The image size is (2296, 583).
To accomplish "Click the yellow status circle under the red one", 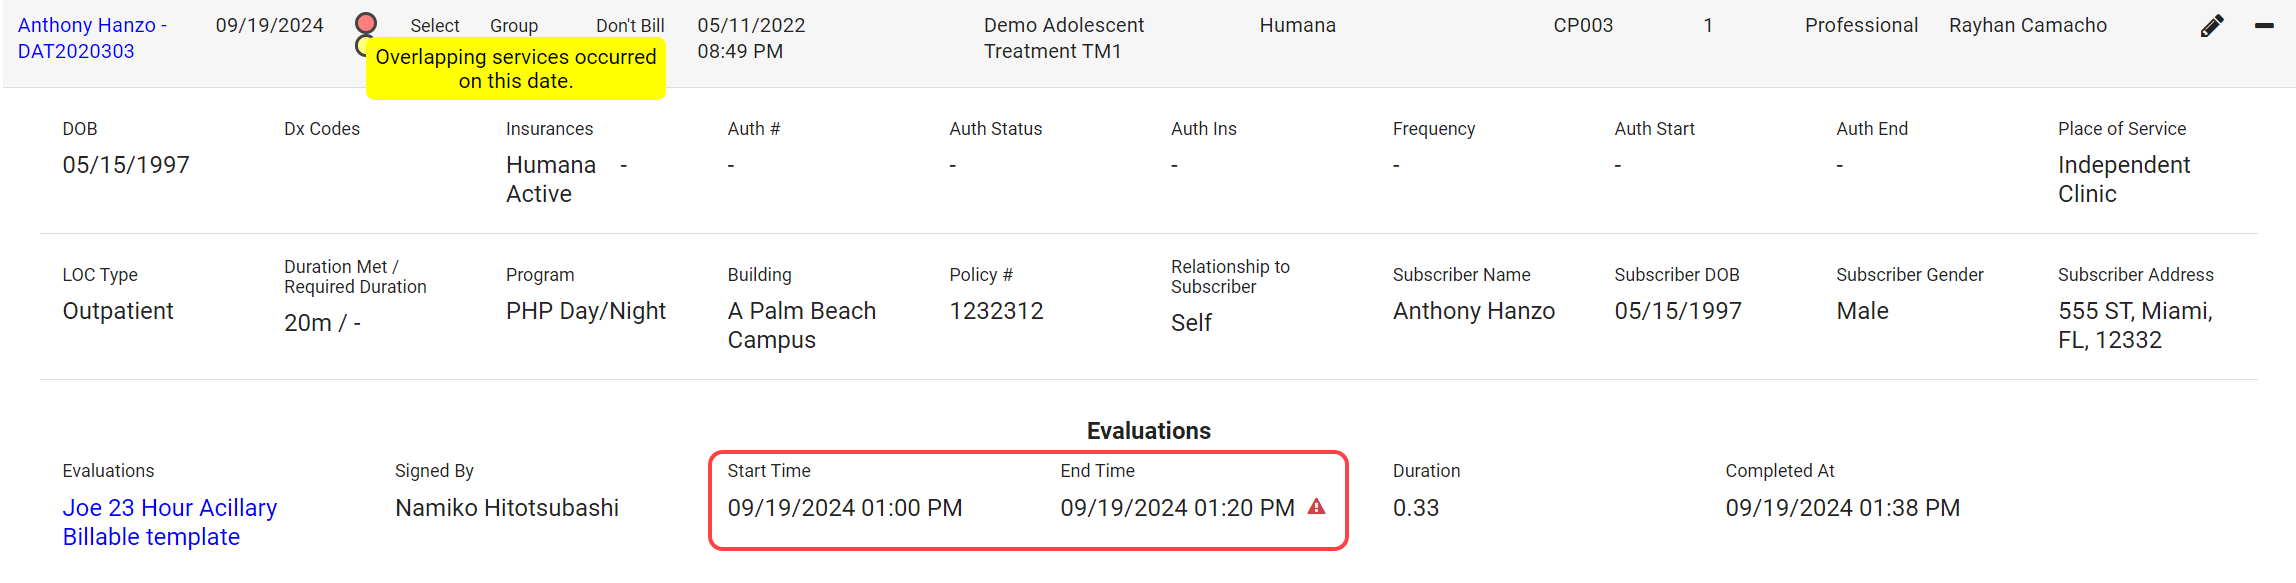I will (361, 47).
